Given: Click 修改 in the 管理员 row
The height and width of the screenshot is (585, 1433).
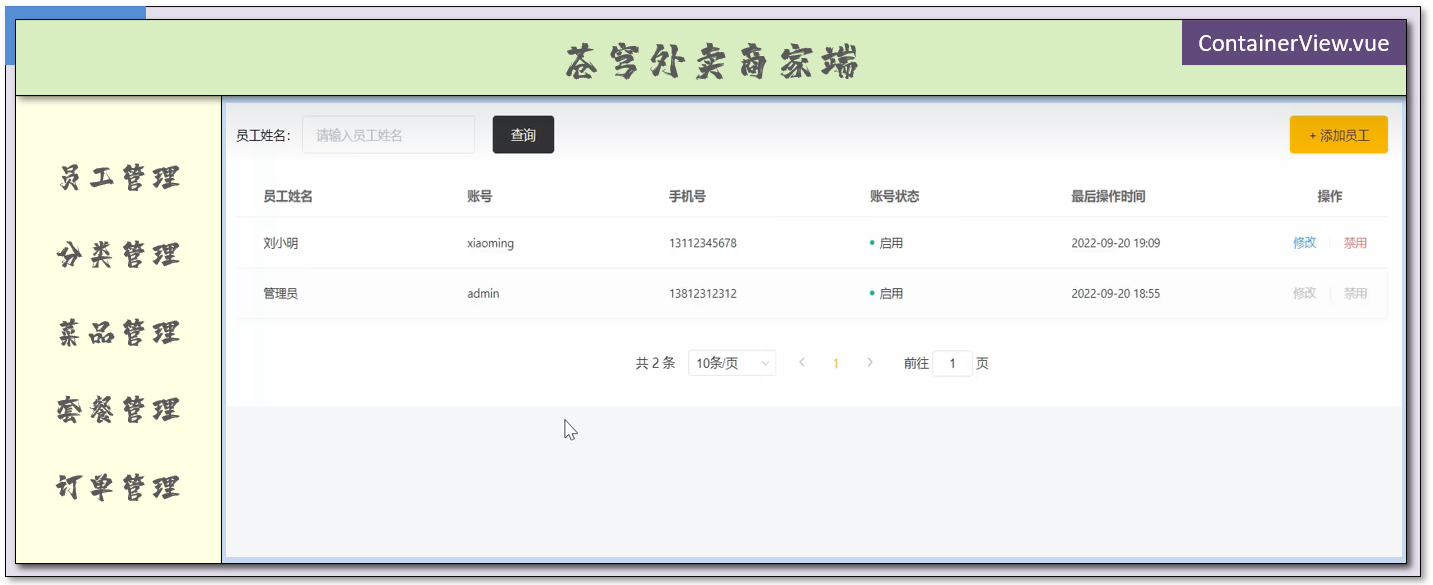Looking at the screenshot, I should 1304,294.
